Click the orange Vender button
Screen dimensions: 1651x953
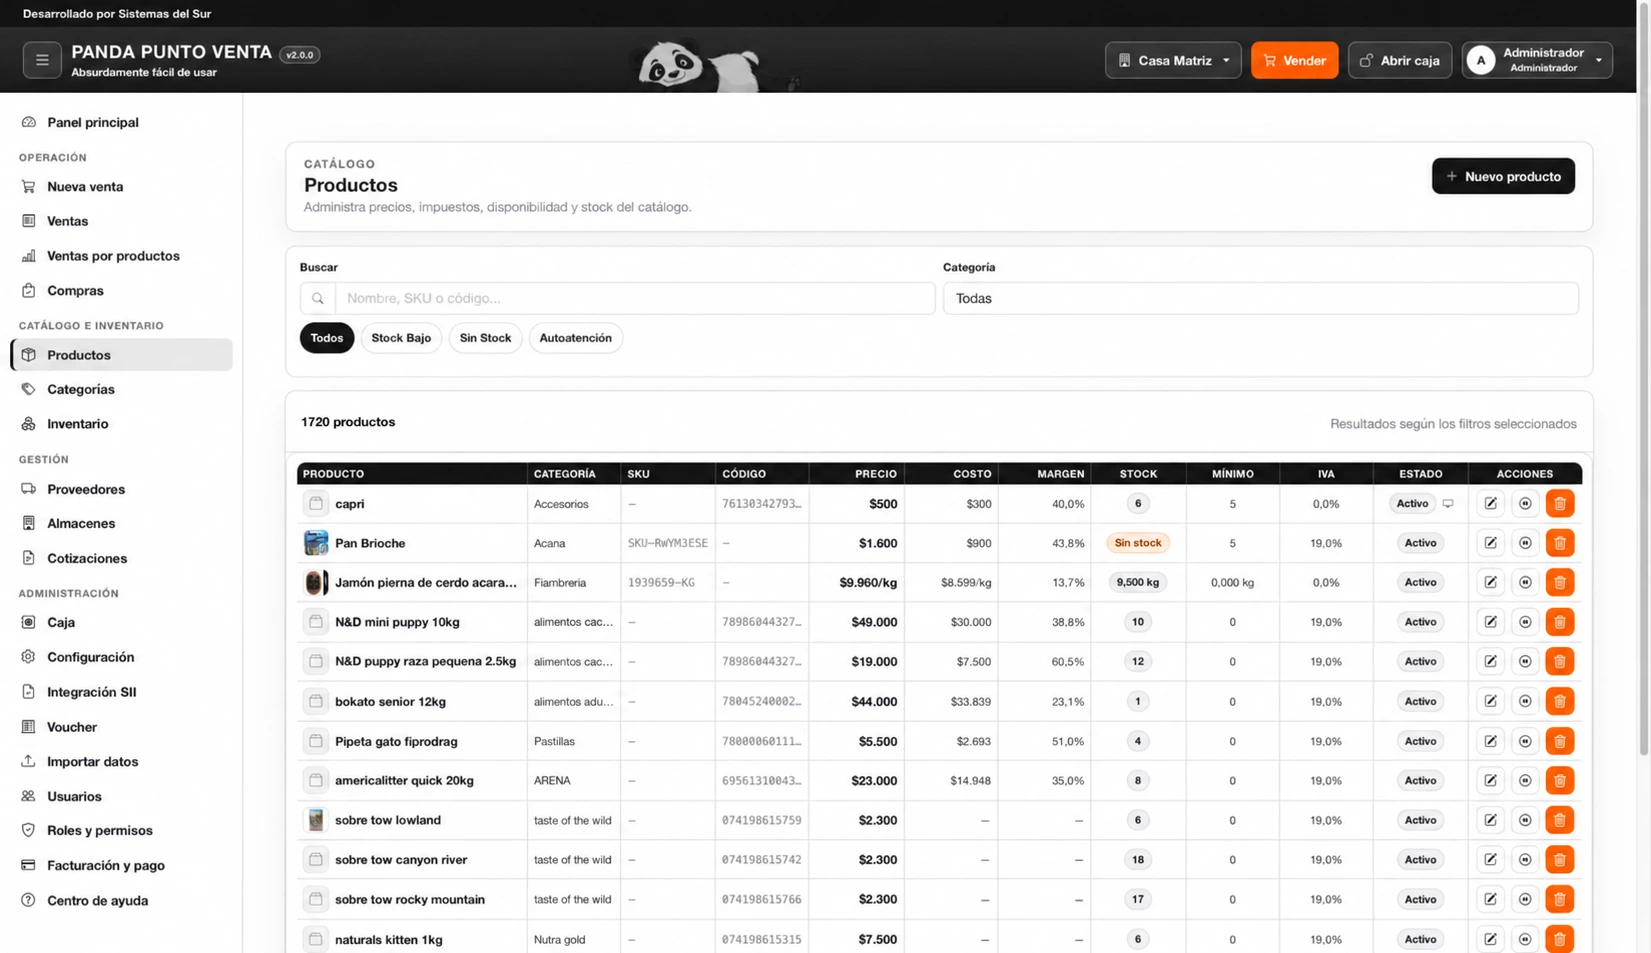[x=1293, y=60]
